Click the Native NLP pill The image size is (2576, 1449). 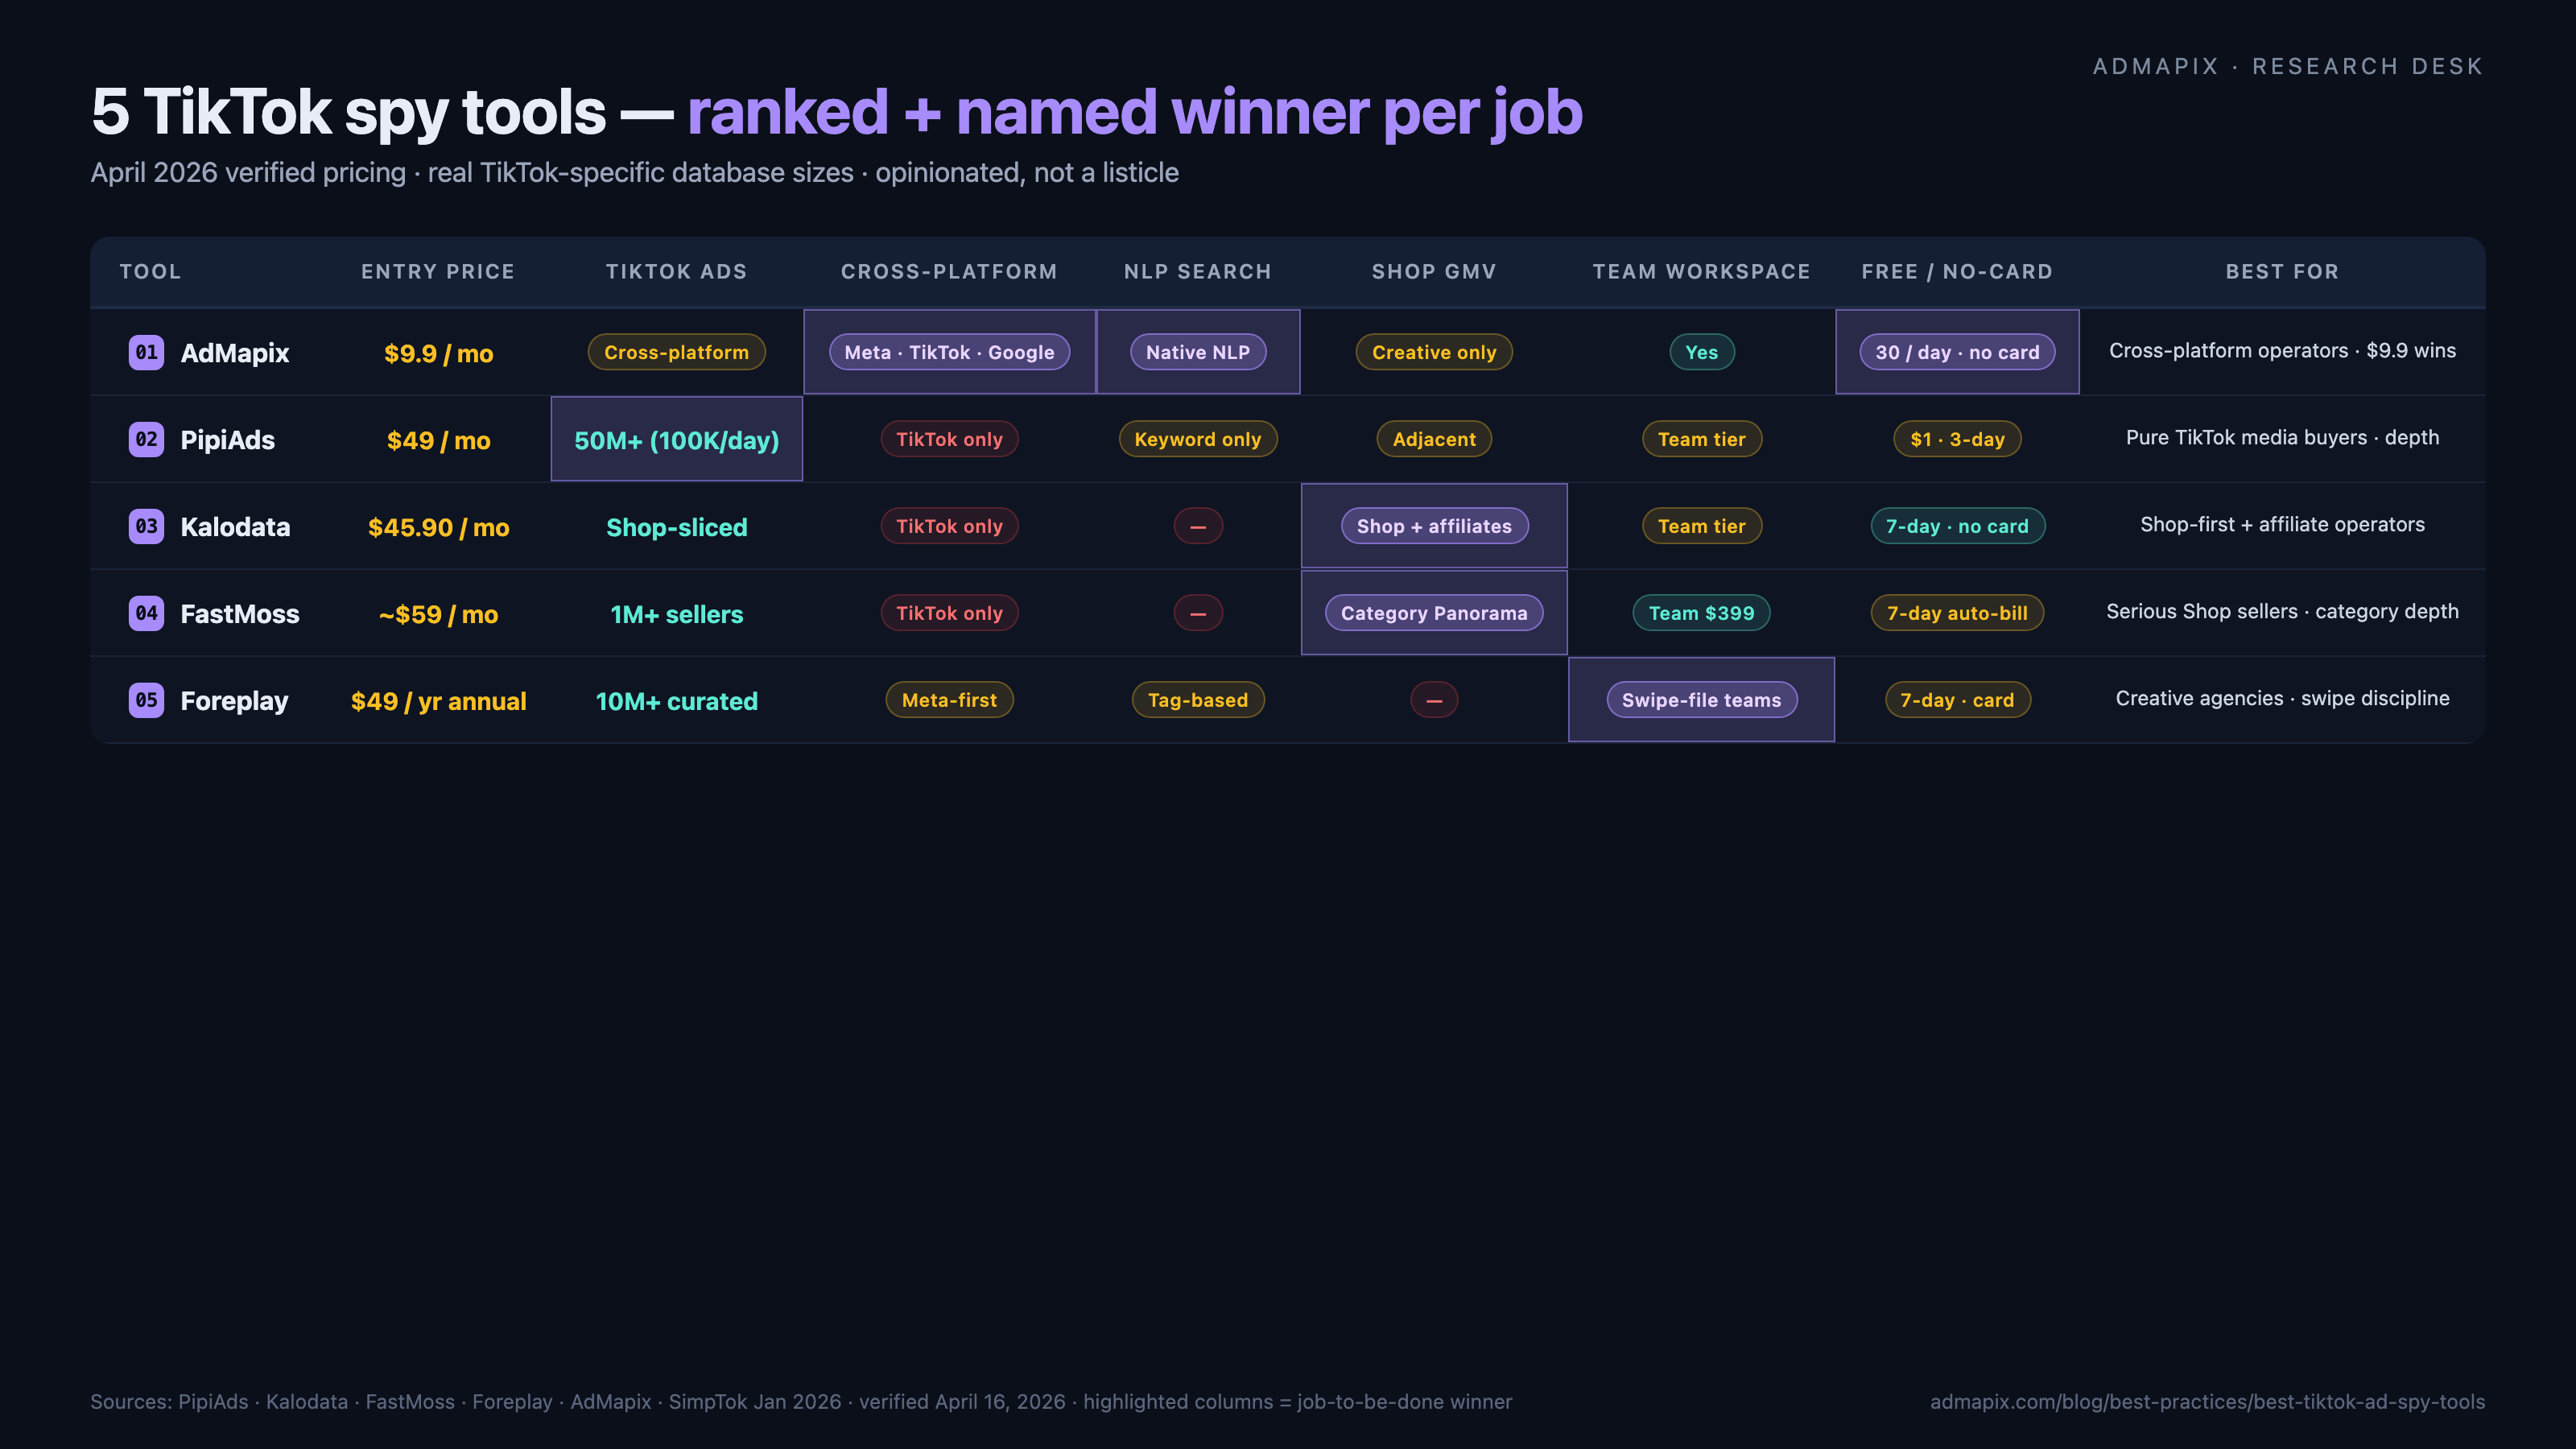click(1197, 352)
